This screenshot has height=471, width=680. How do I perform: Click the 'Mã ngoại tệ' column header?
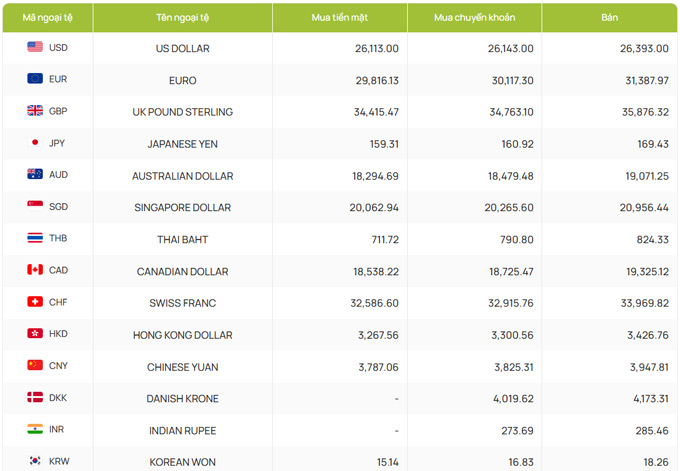point(48,18)
